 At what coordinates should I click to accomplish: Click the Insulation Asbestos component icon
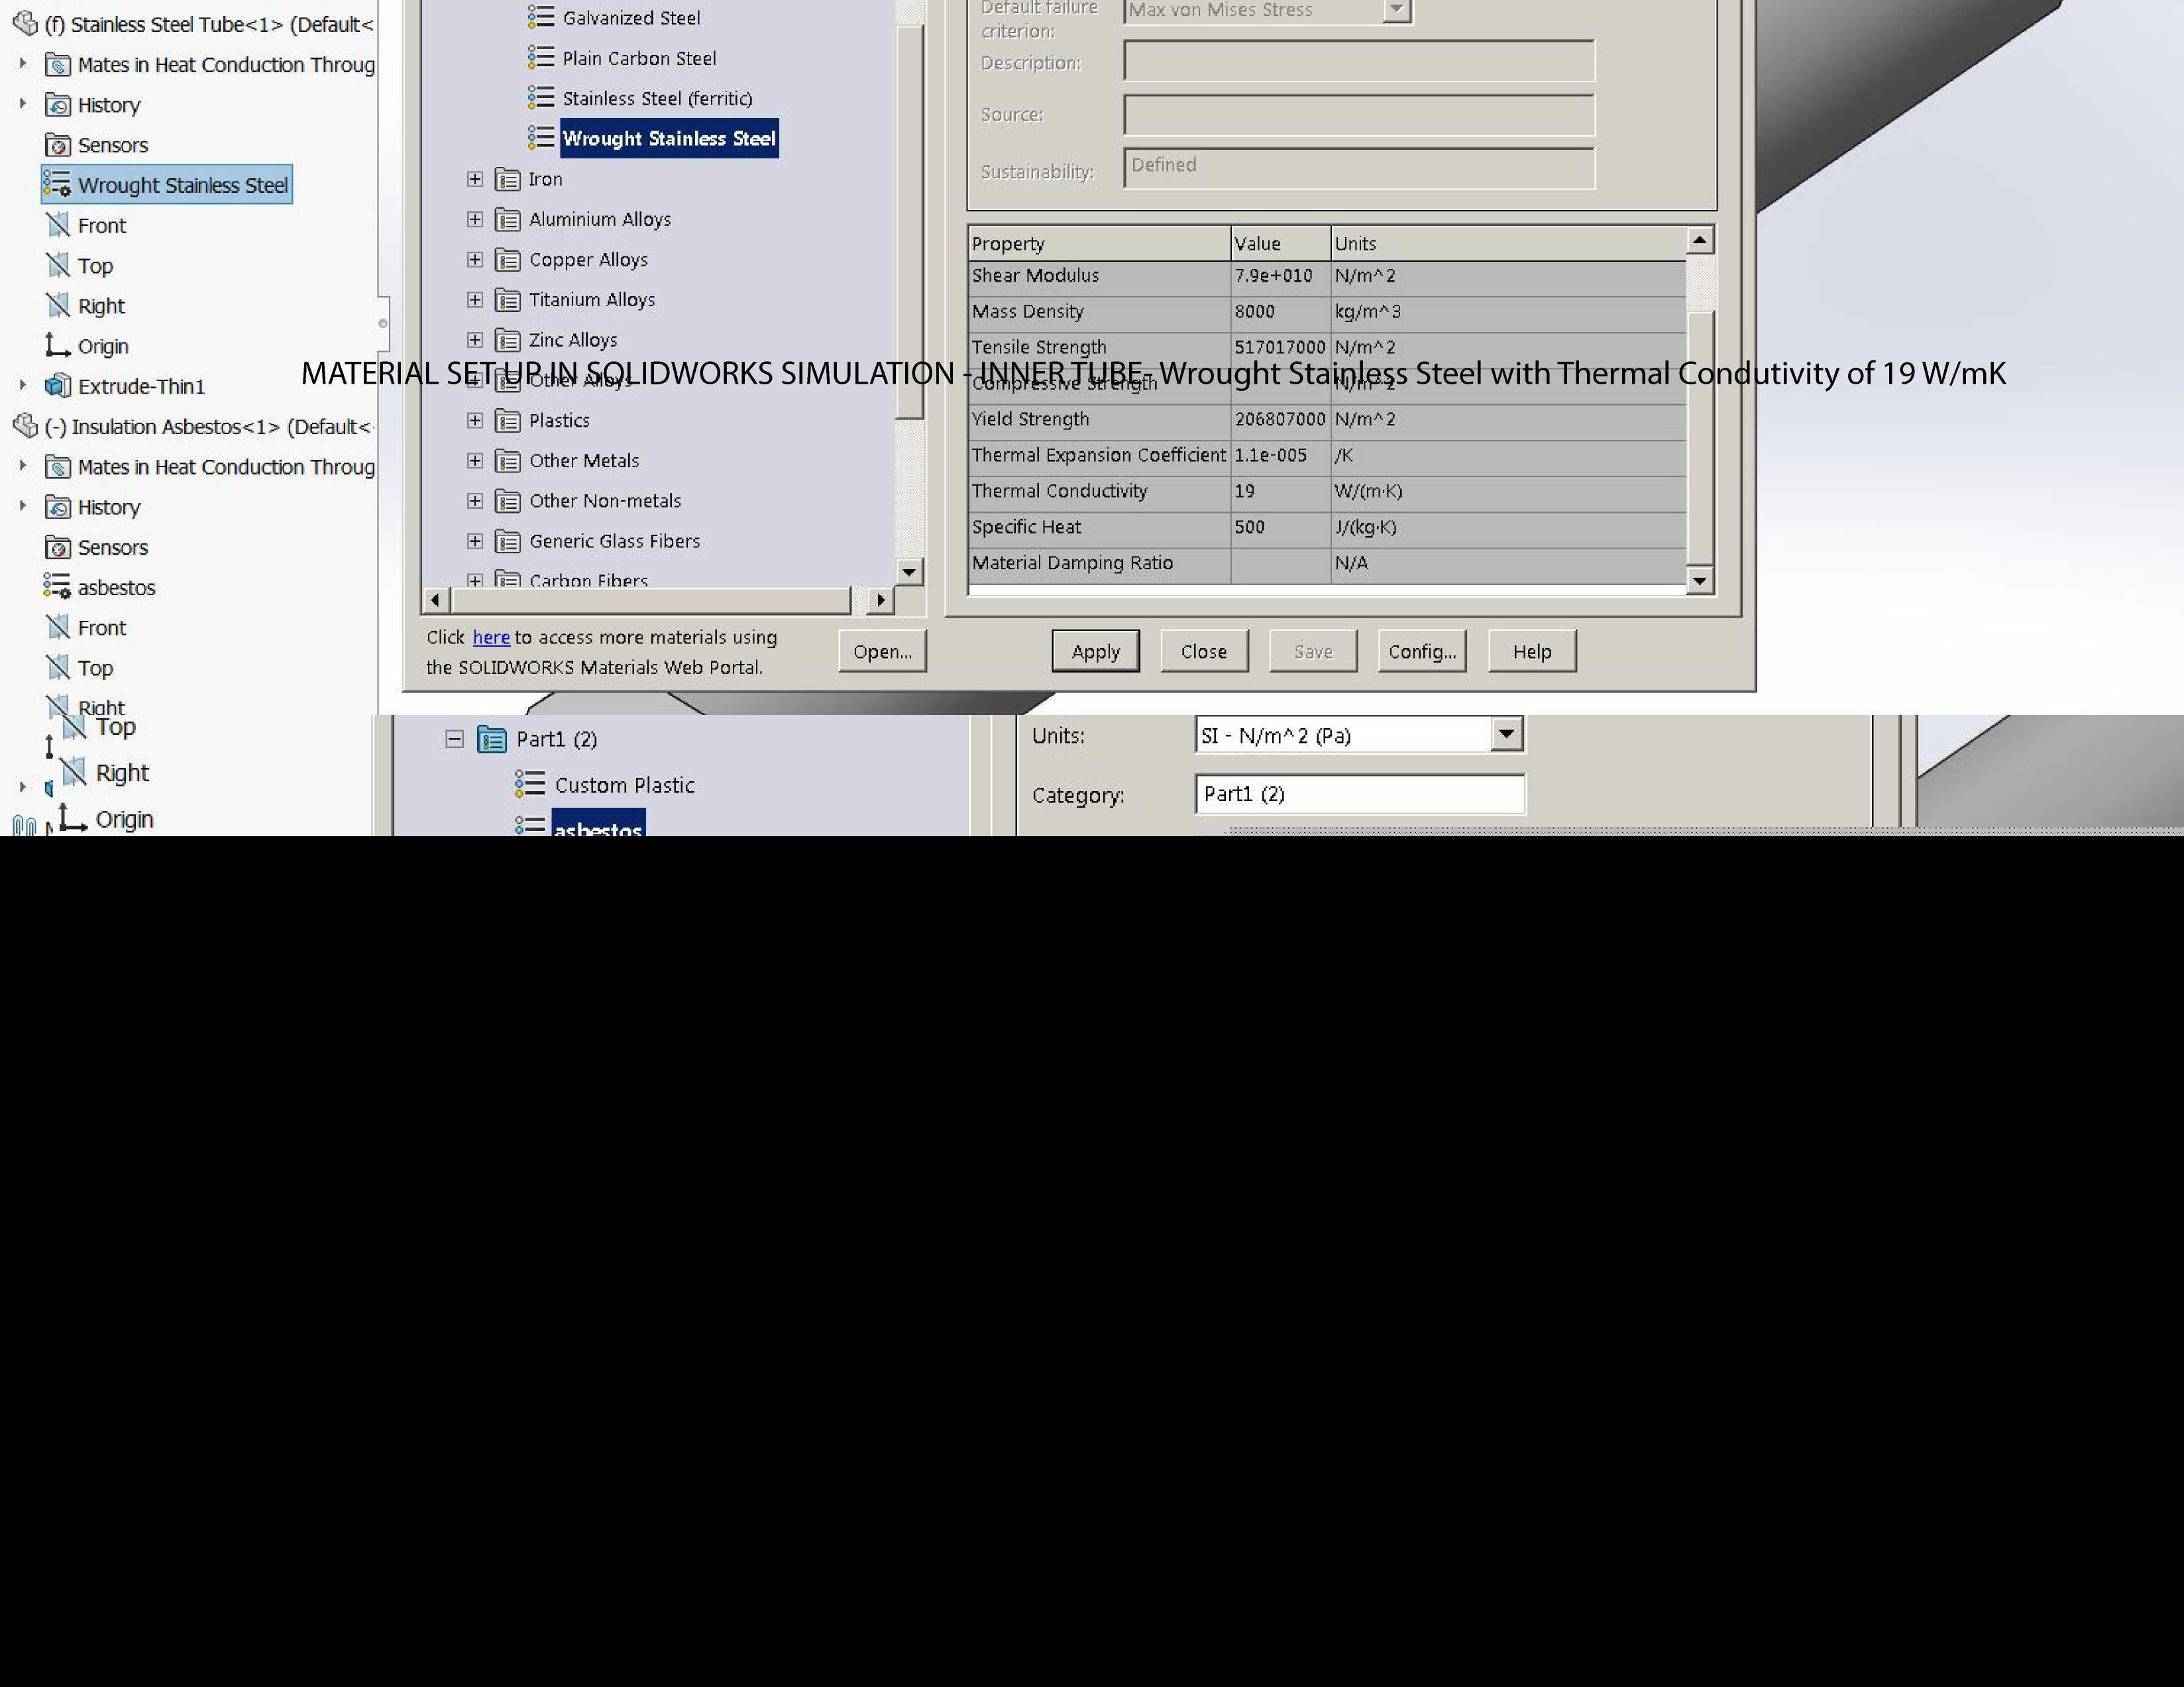[x=25, y=427]
